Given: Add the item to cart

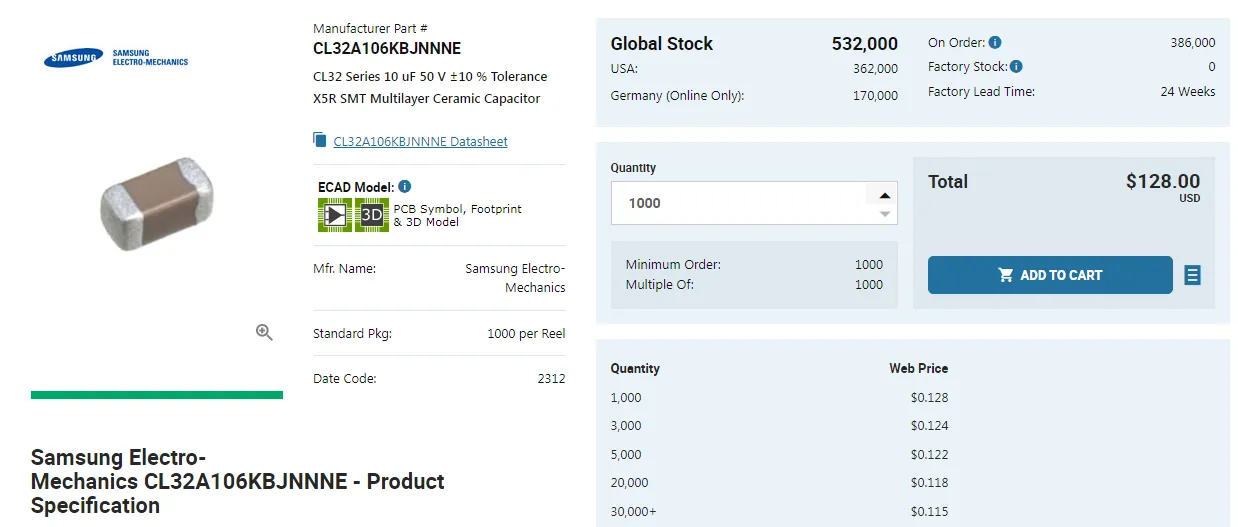Looking at the screenshot, I should [x=1050, y=275].
